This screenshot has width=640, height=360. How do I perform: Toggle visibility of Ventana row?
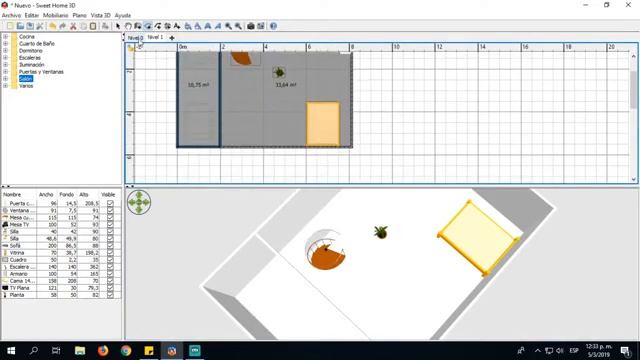110,210
